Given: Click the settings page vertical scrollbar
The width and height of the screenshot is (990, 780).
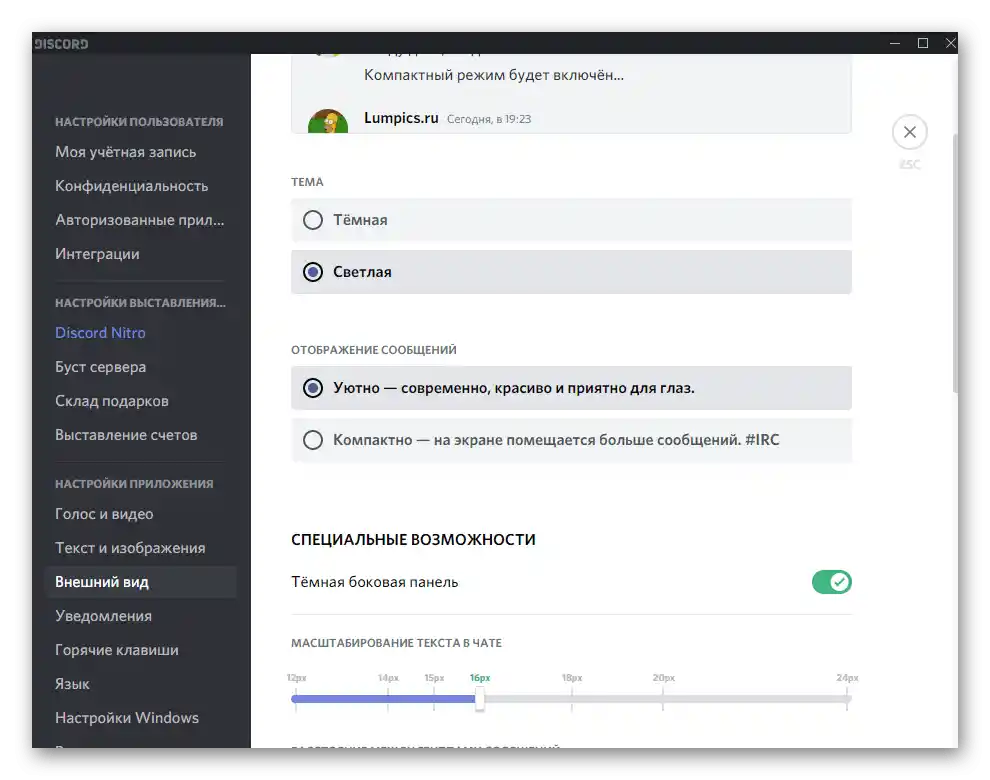Looking at the screenshot, I should pos(955,263).
